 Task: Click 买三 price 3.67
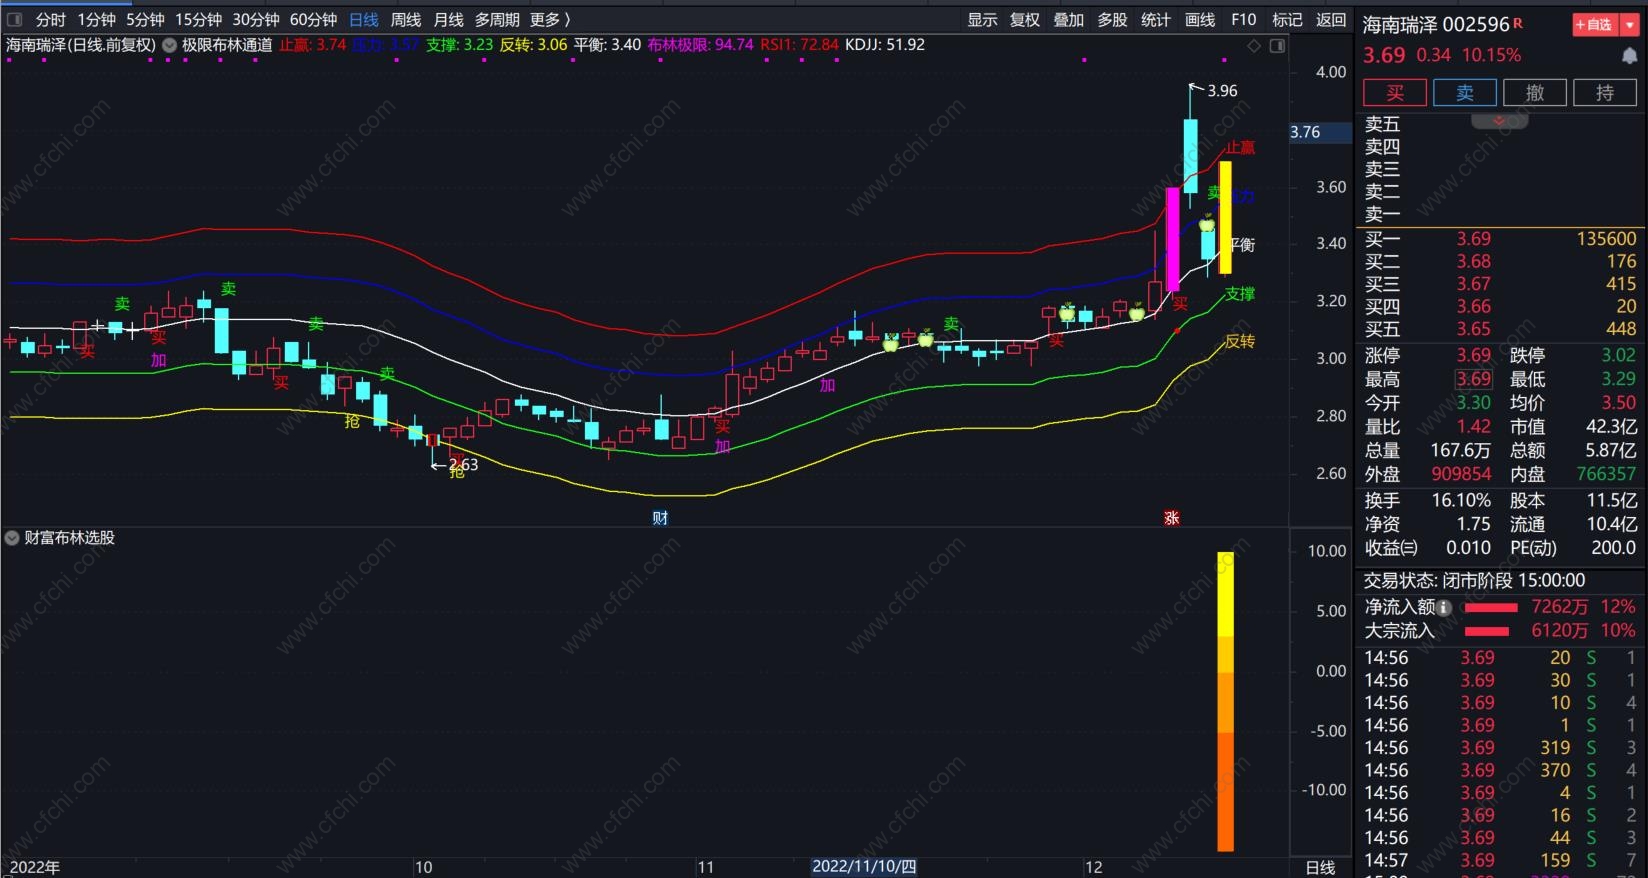pos(1473,284)
